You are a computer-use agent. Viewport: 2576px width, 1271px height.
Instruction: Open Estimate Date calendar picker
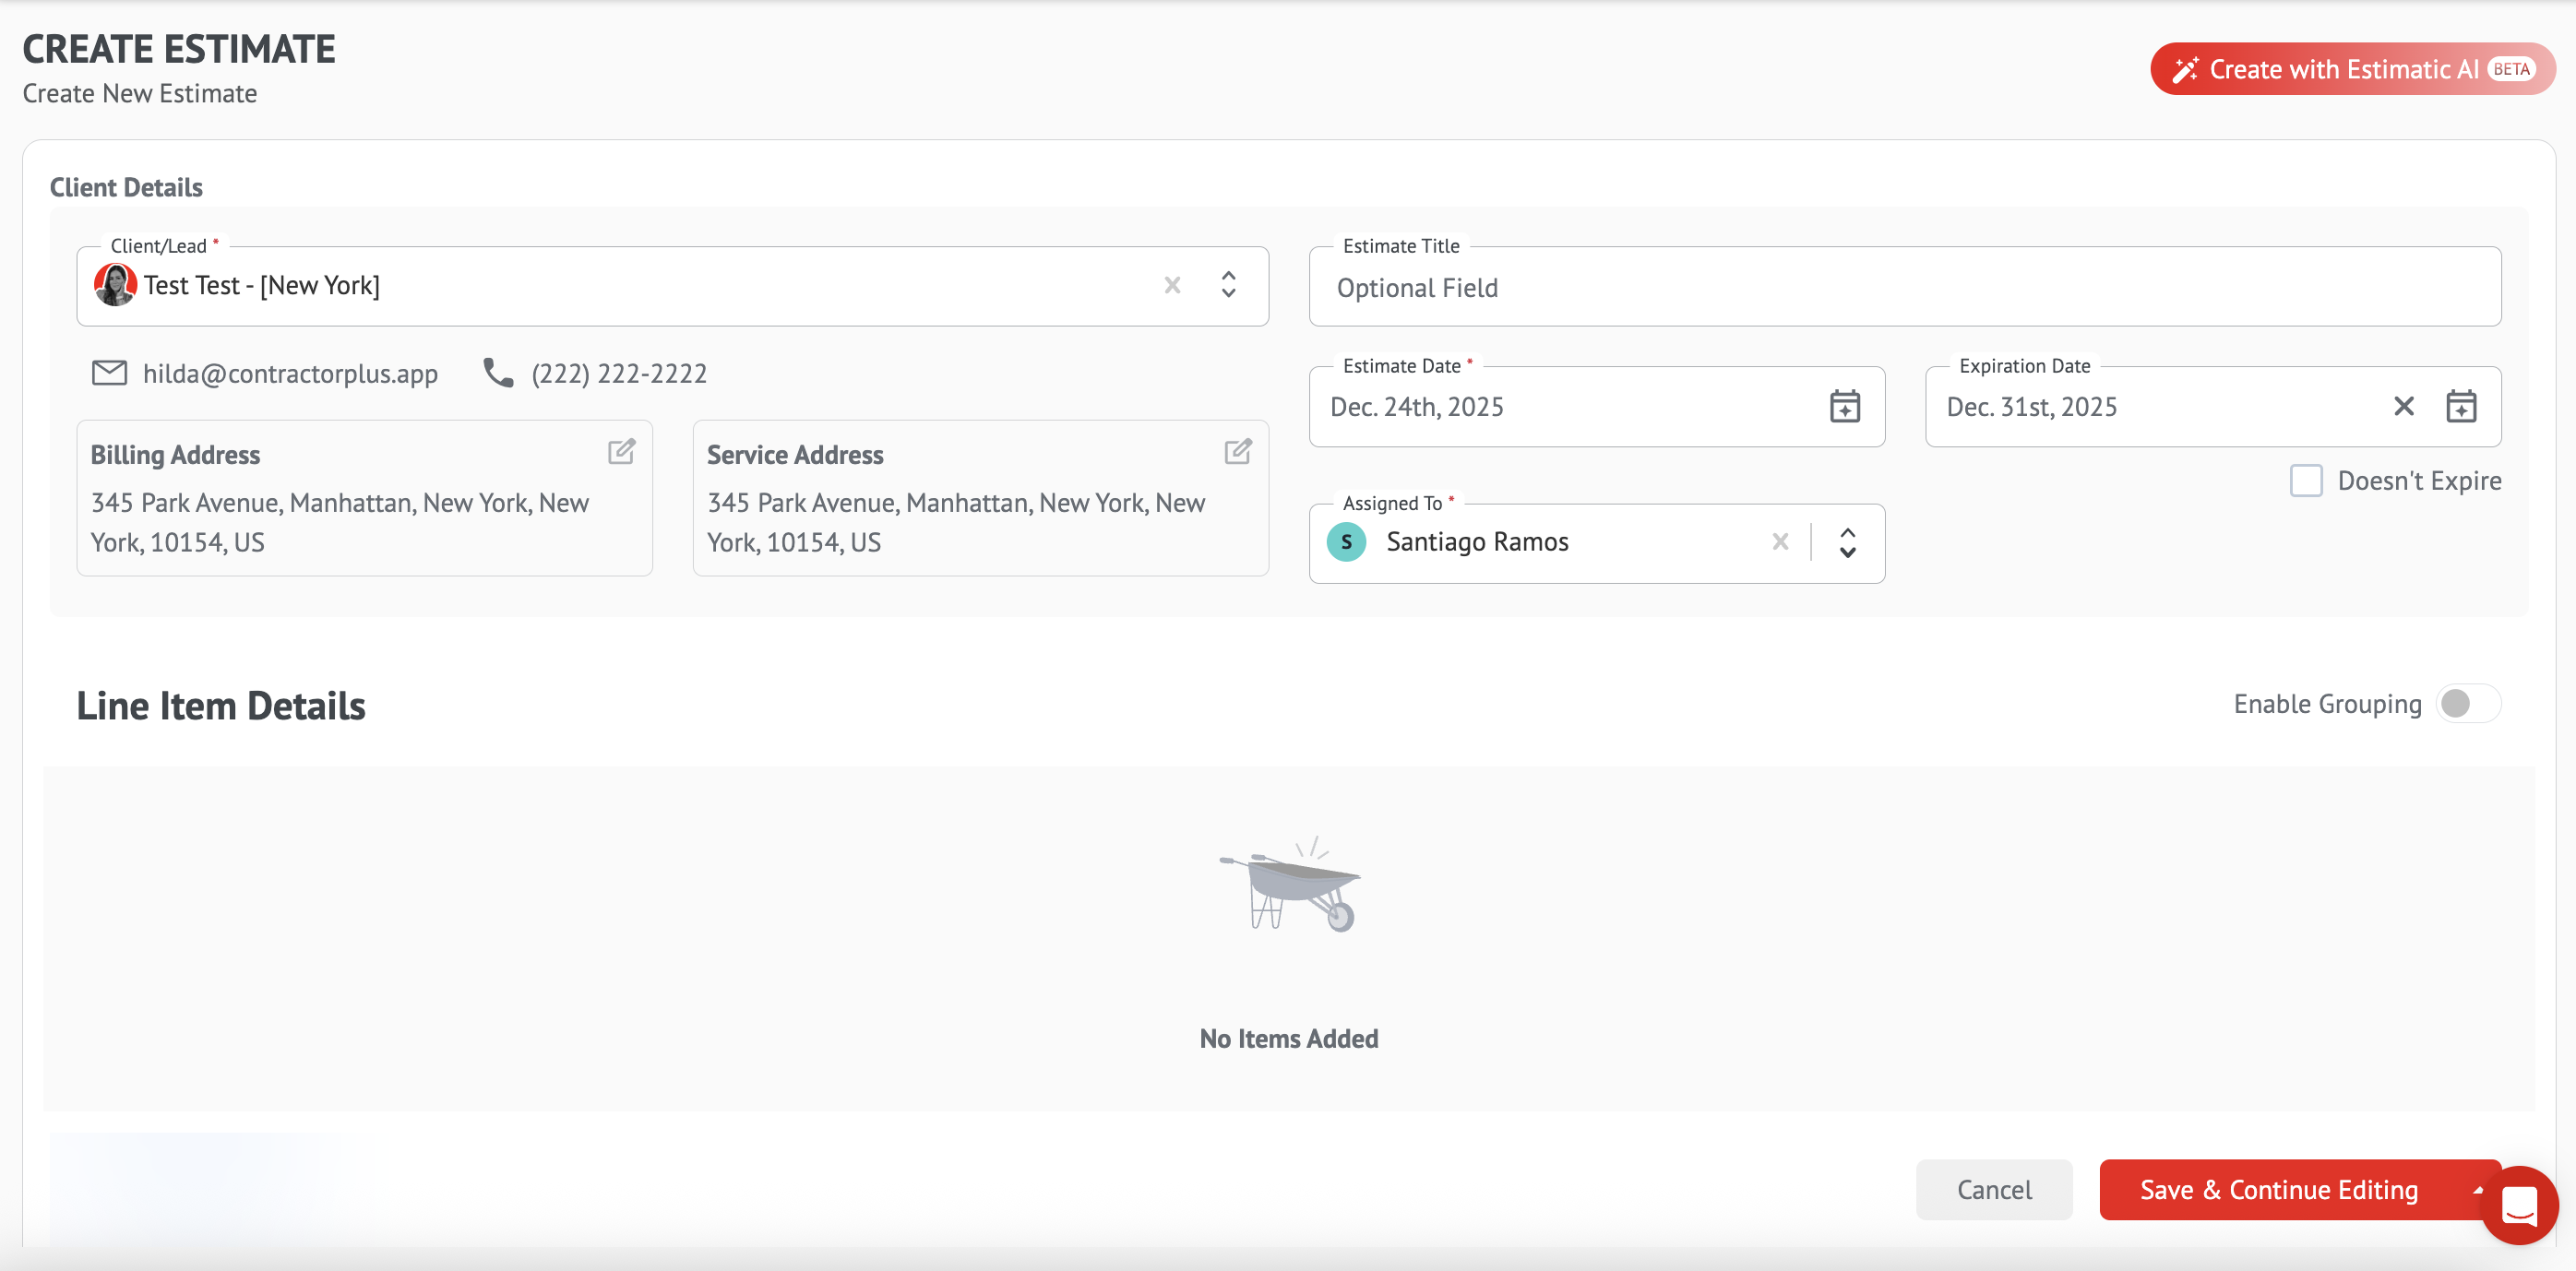[1844, 407]
